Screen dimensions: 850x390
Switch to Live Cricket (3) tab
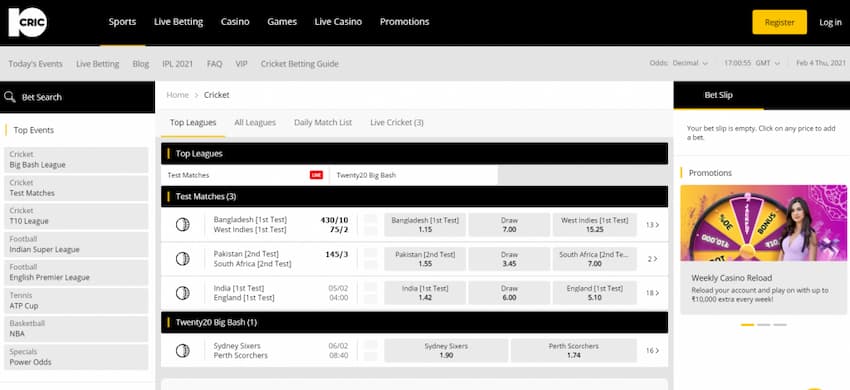point(397,123)
